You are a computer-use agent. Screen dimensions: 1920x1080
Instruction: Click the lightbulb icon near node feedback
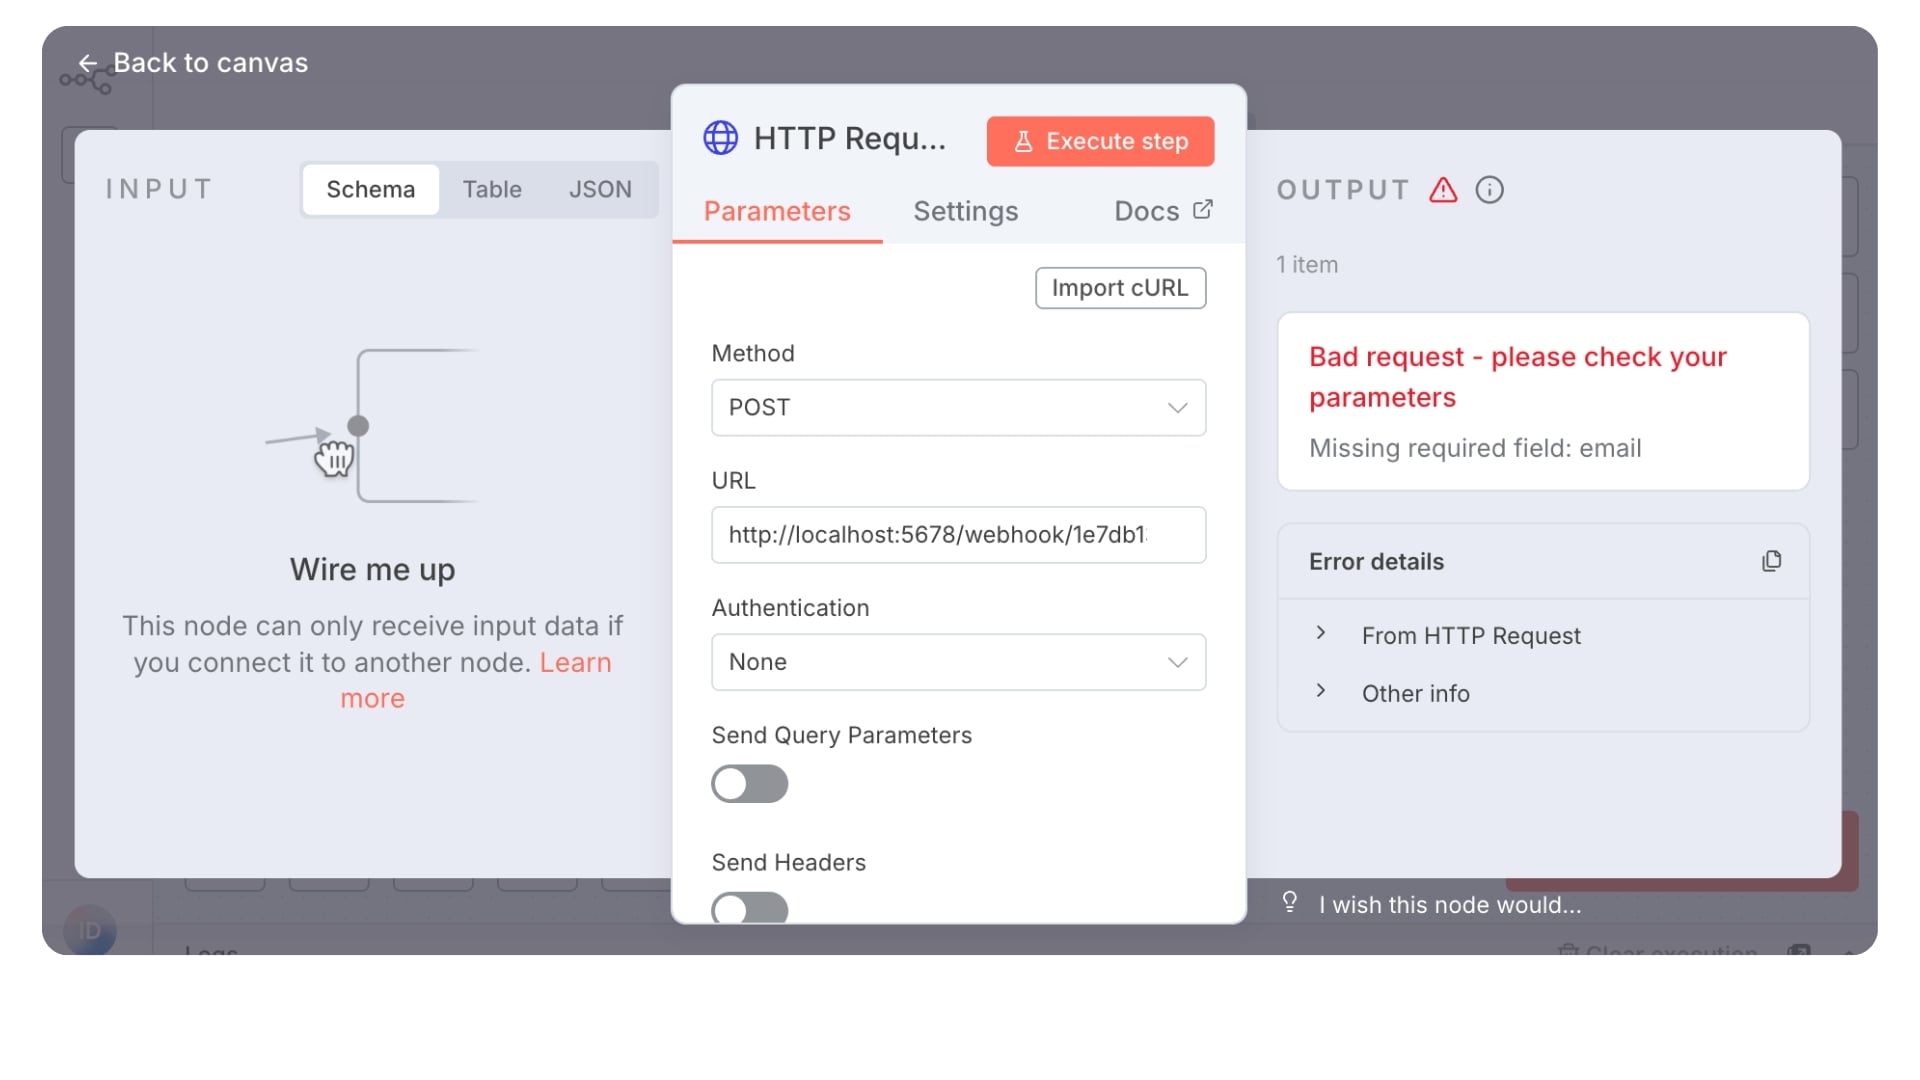[x=1289, y=903]
